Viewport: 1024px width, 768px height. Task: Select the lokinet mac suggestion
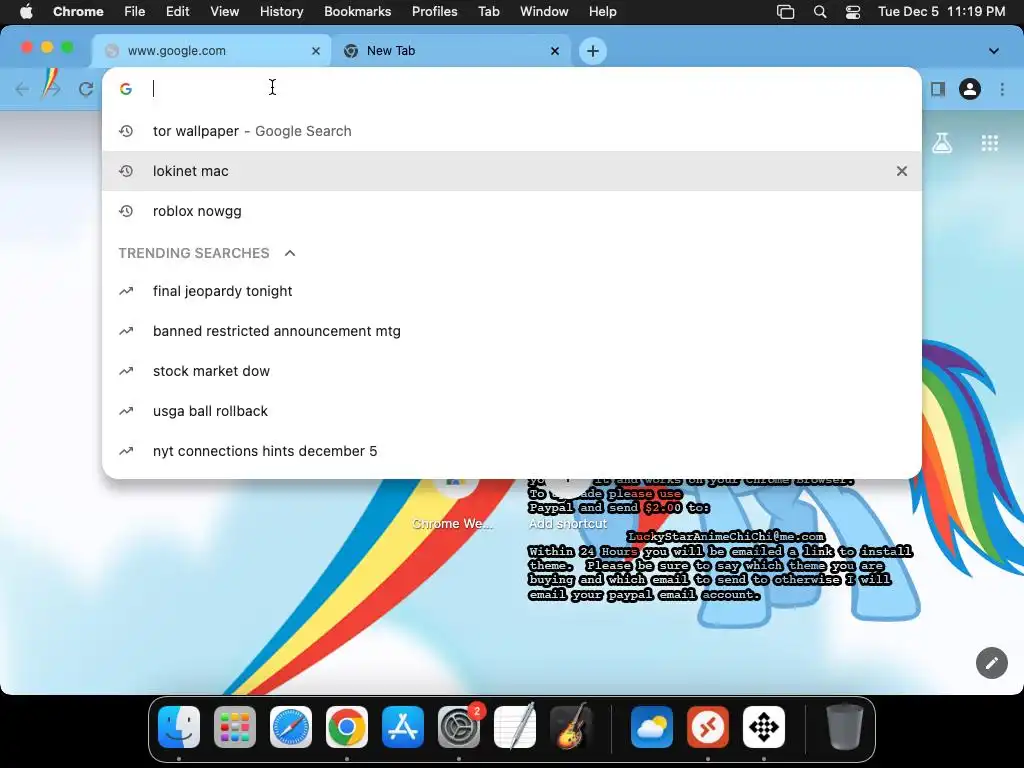(x=512, y=171)
